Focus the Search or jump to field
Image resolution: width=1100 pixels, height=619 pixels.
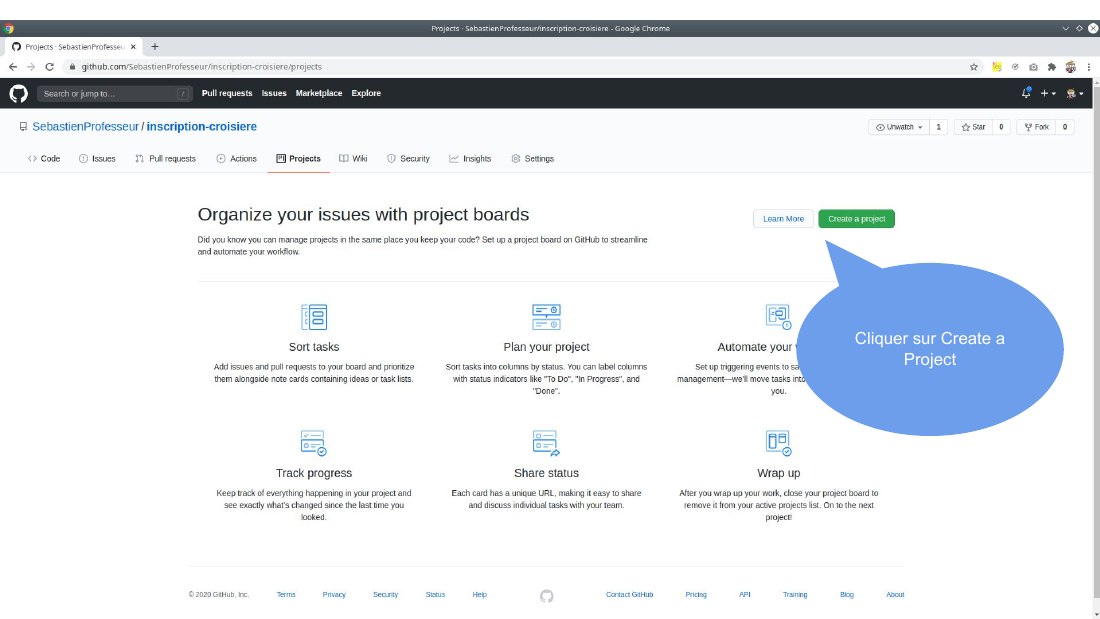(x=114, y=93)
